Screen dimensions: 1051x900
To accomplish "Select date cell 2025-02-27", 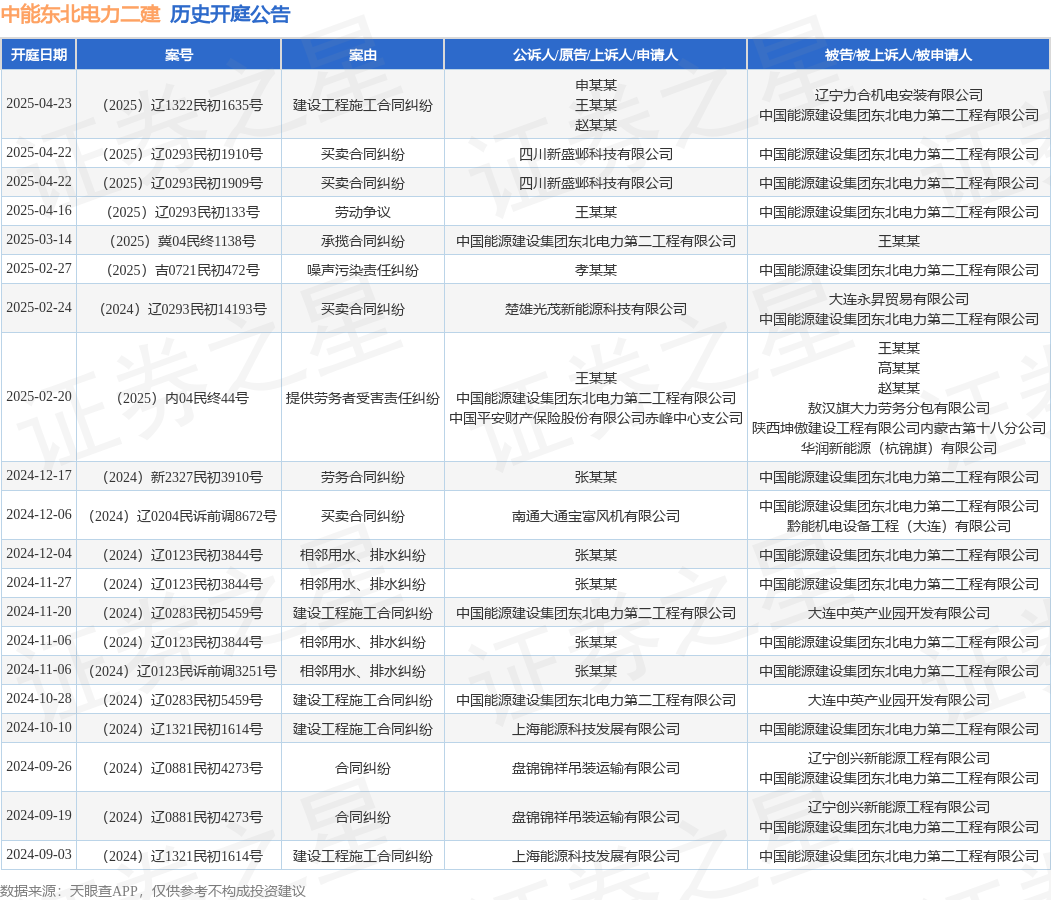I will tap(39, 268).
